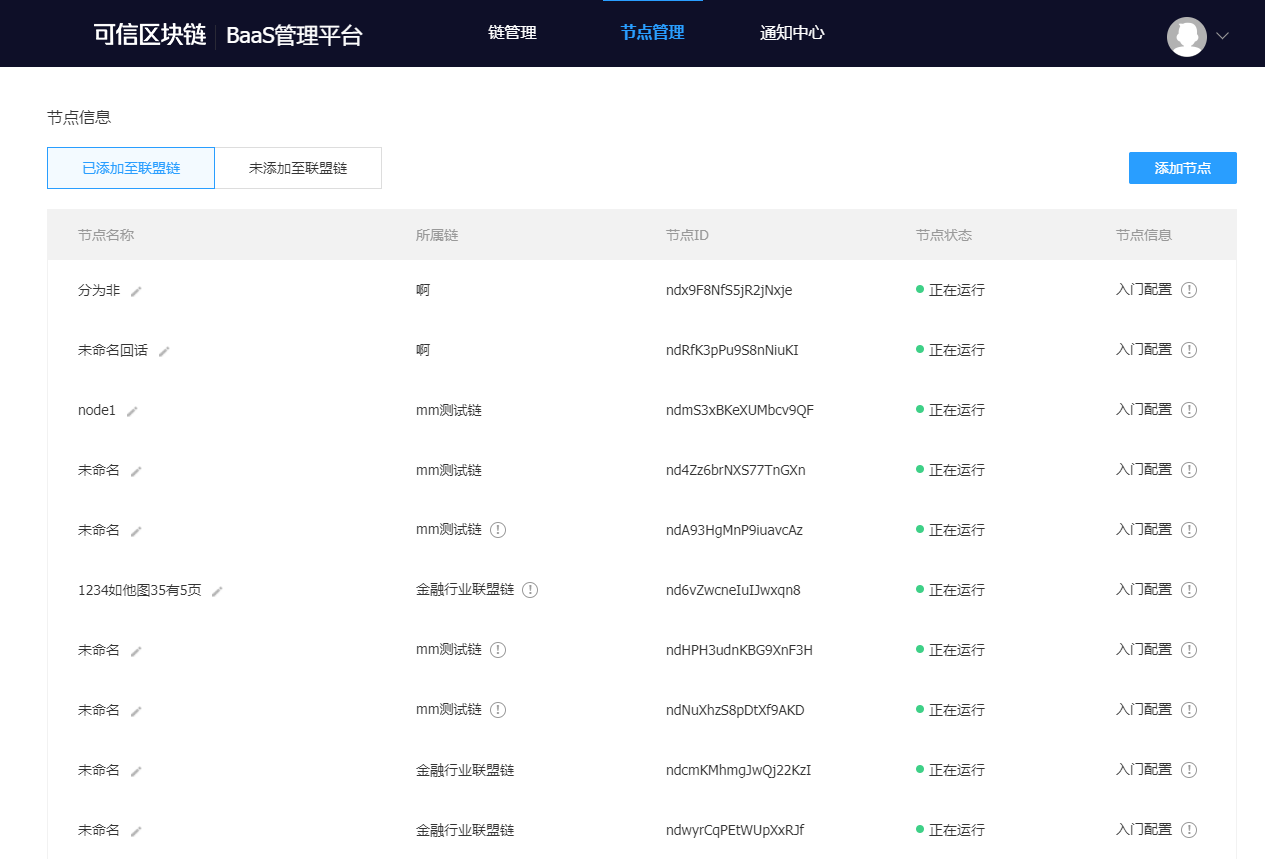This screenshot has height=859, width=1265.
Task: Edit the name of node 分为非
Action: point(136,291)
